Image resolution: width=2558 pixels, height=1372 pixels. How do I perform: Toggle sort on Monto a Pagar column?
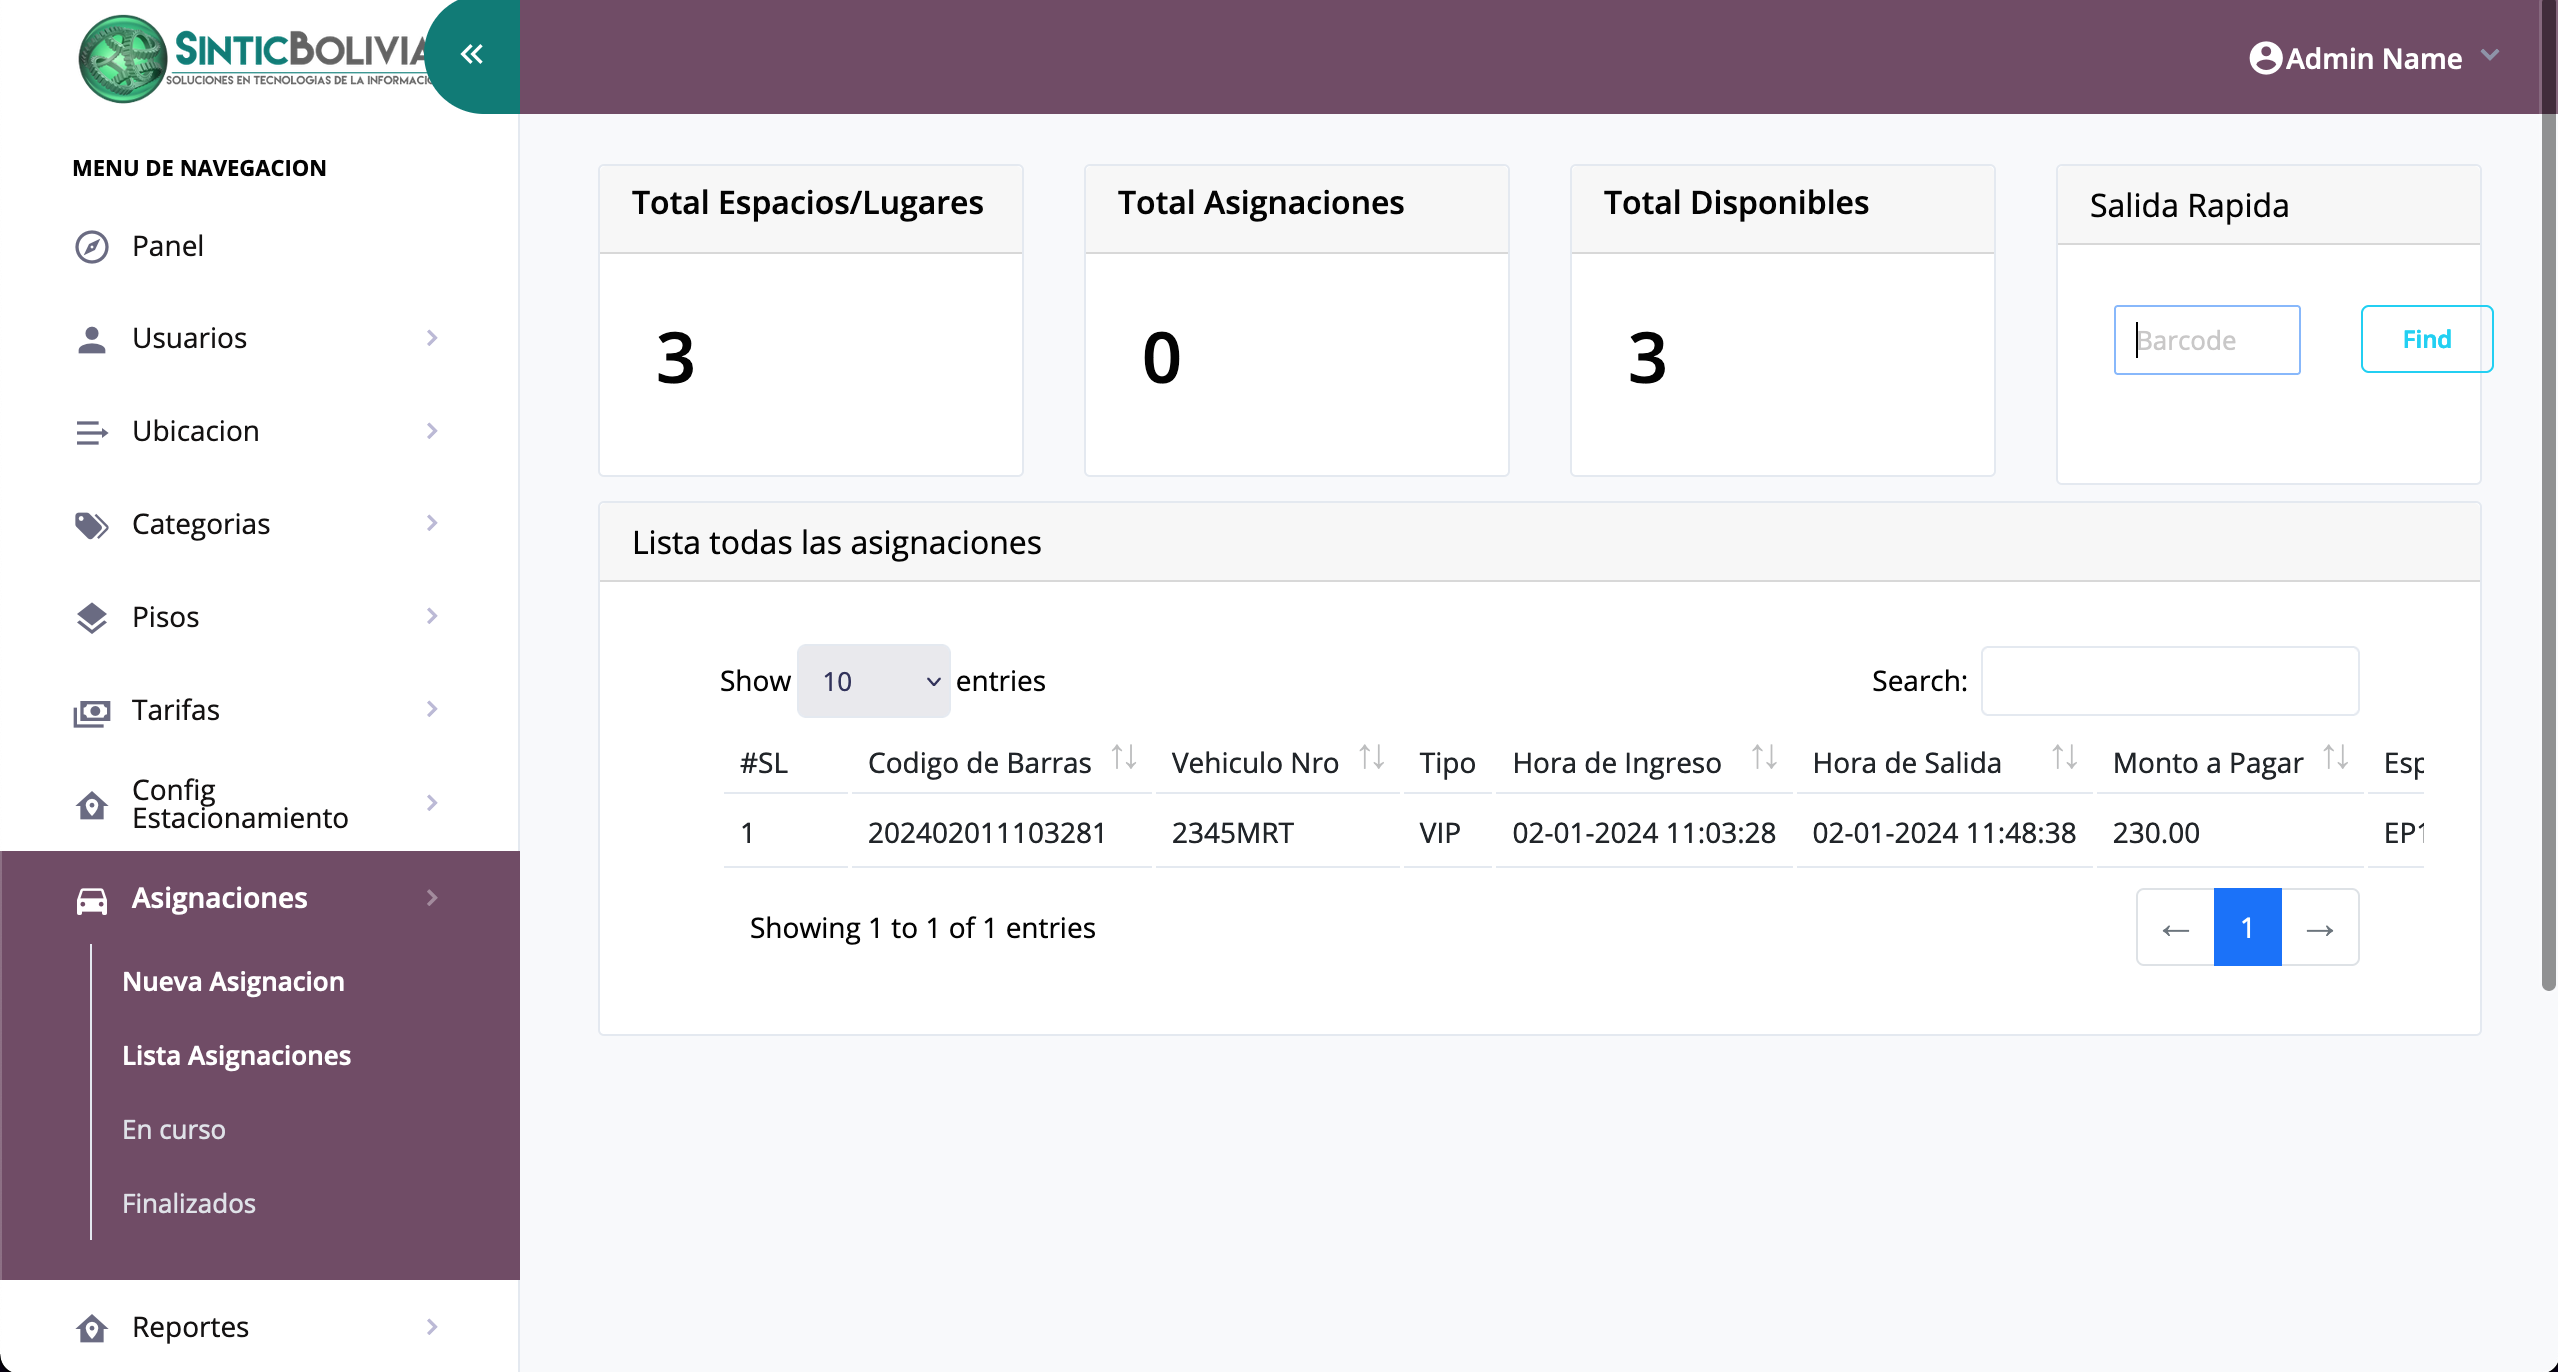(x=2335, y=758)
